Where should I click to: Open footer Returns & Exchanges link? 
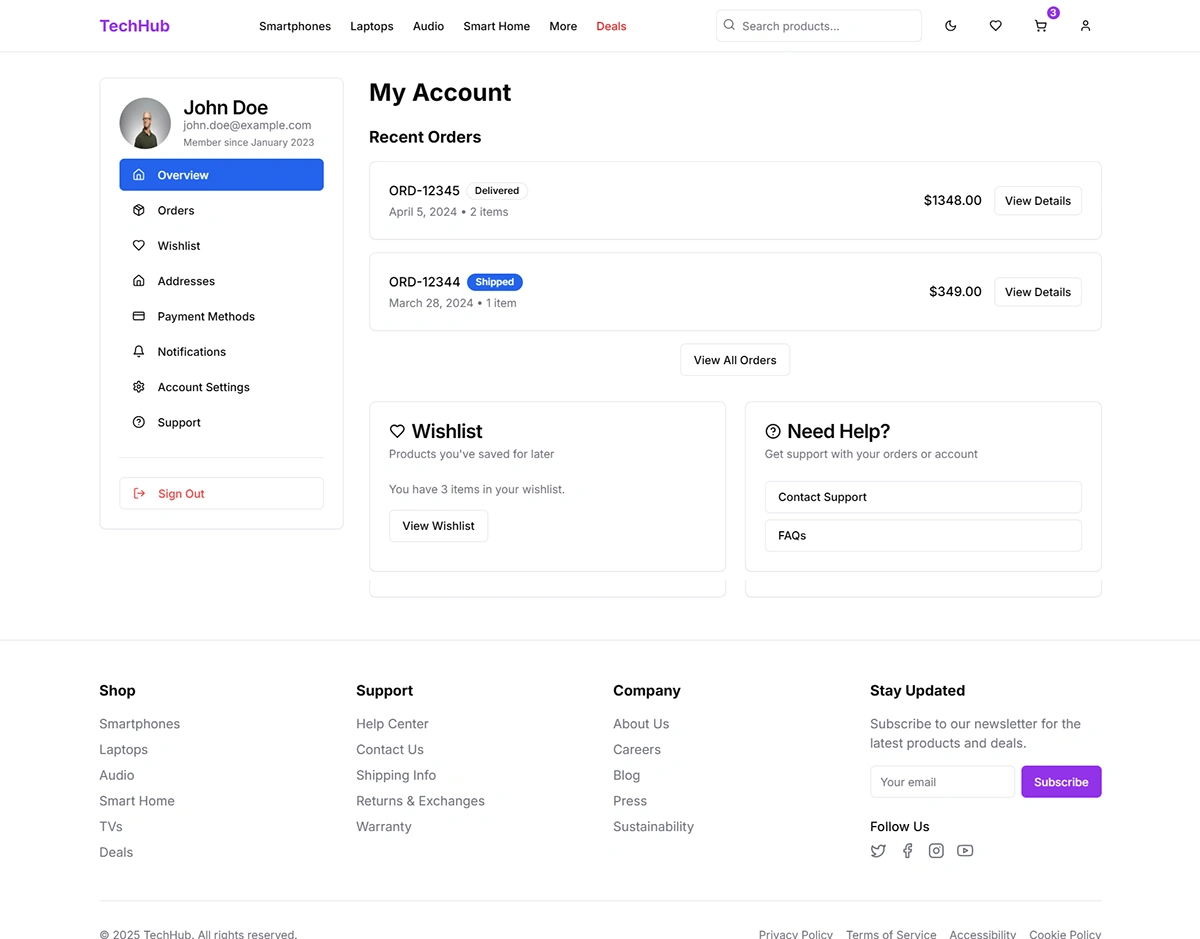tap(420, 801)
